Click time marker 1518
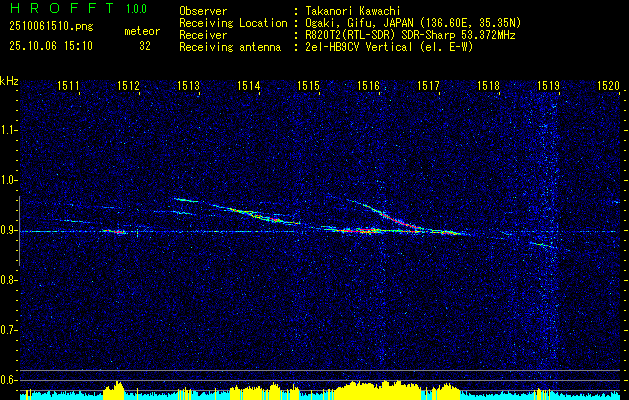The image size is (629, 400). coord(488,85)
